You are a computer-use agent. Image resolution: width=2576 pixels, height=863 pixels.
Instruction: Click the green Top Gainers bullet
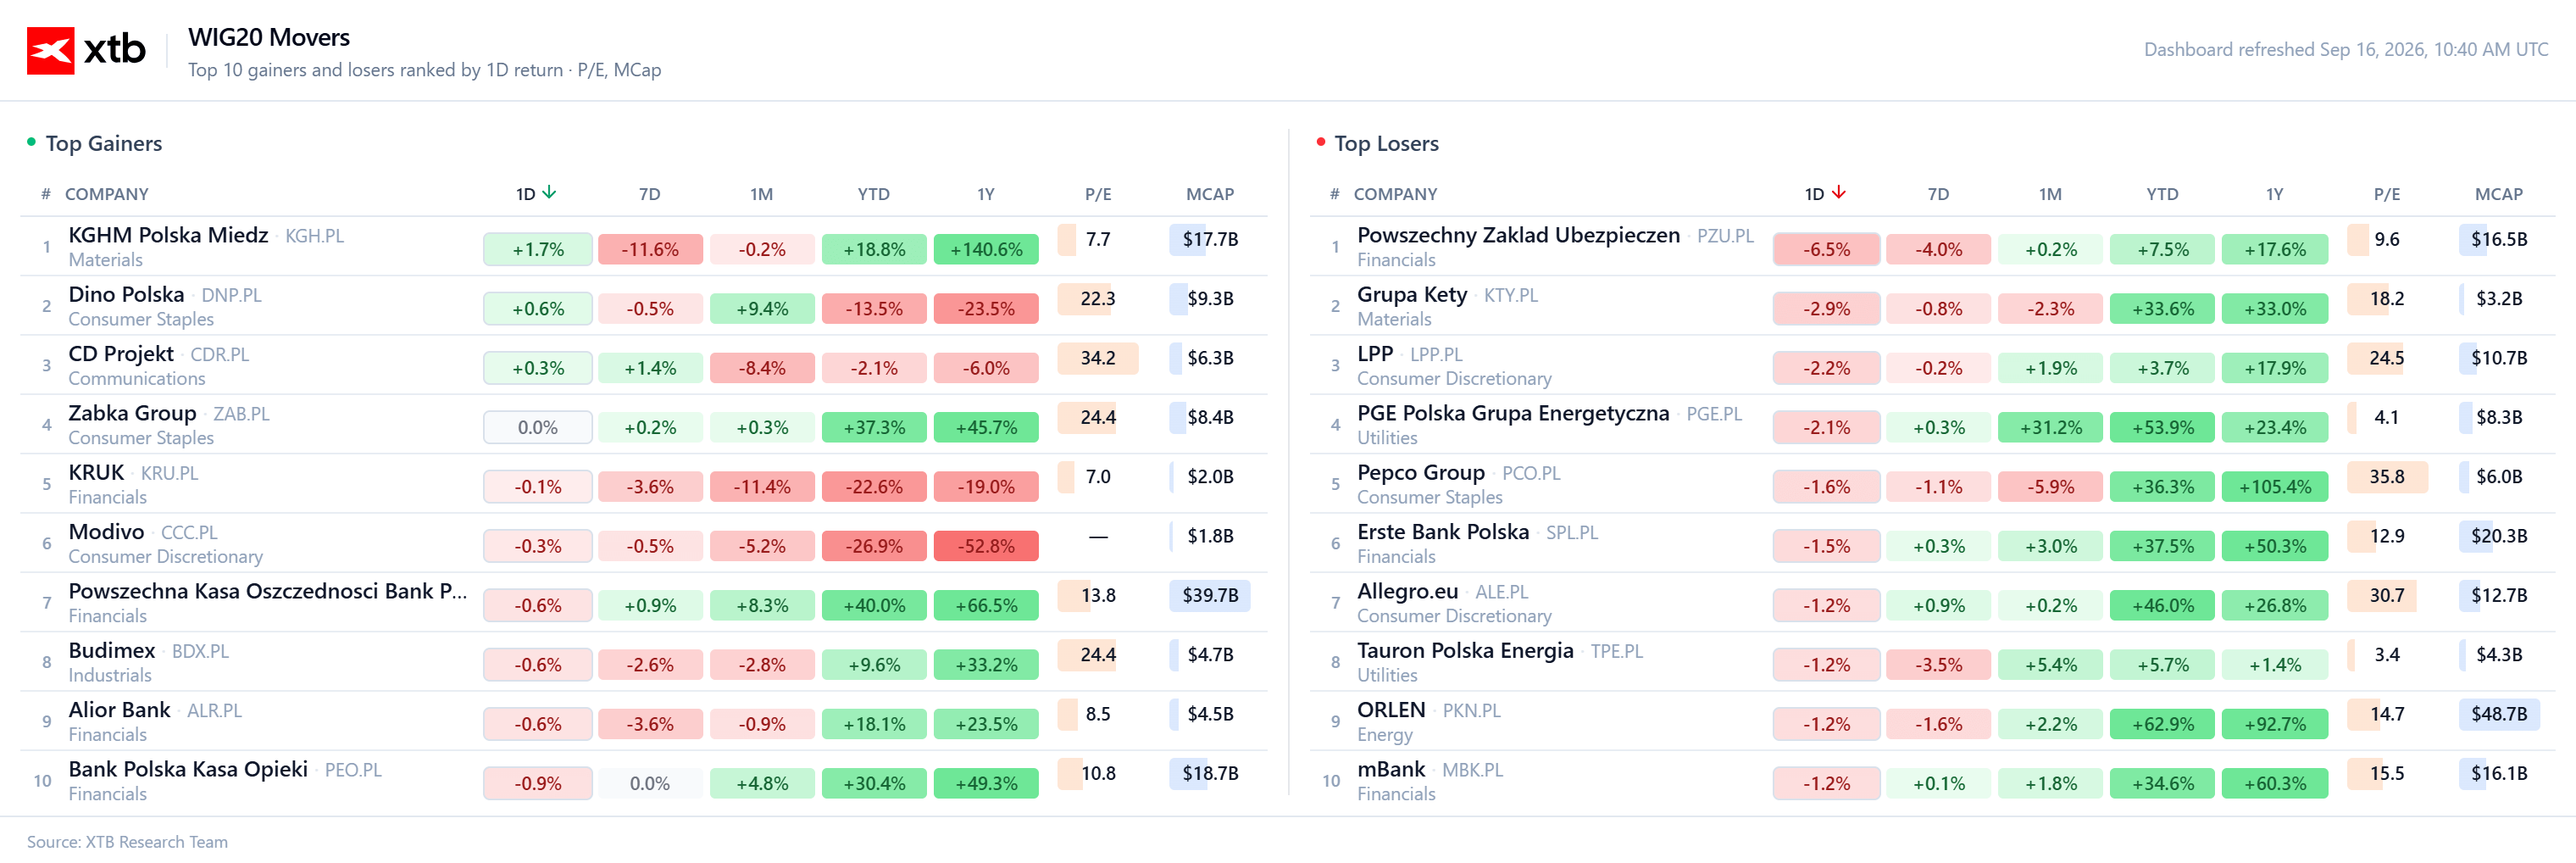[32, 142]
